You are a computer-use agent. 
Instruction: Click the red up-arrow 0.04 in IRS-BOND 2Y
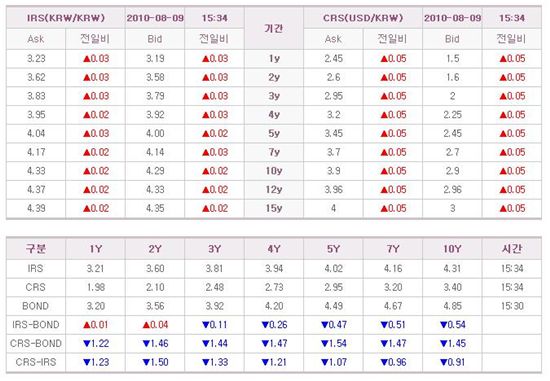point(155,325)
